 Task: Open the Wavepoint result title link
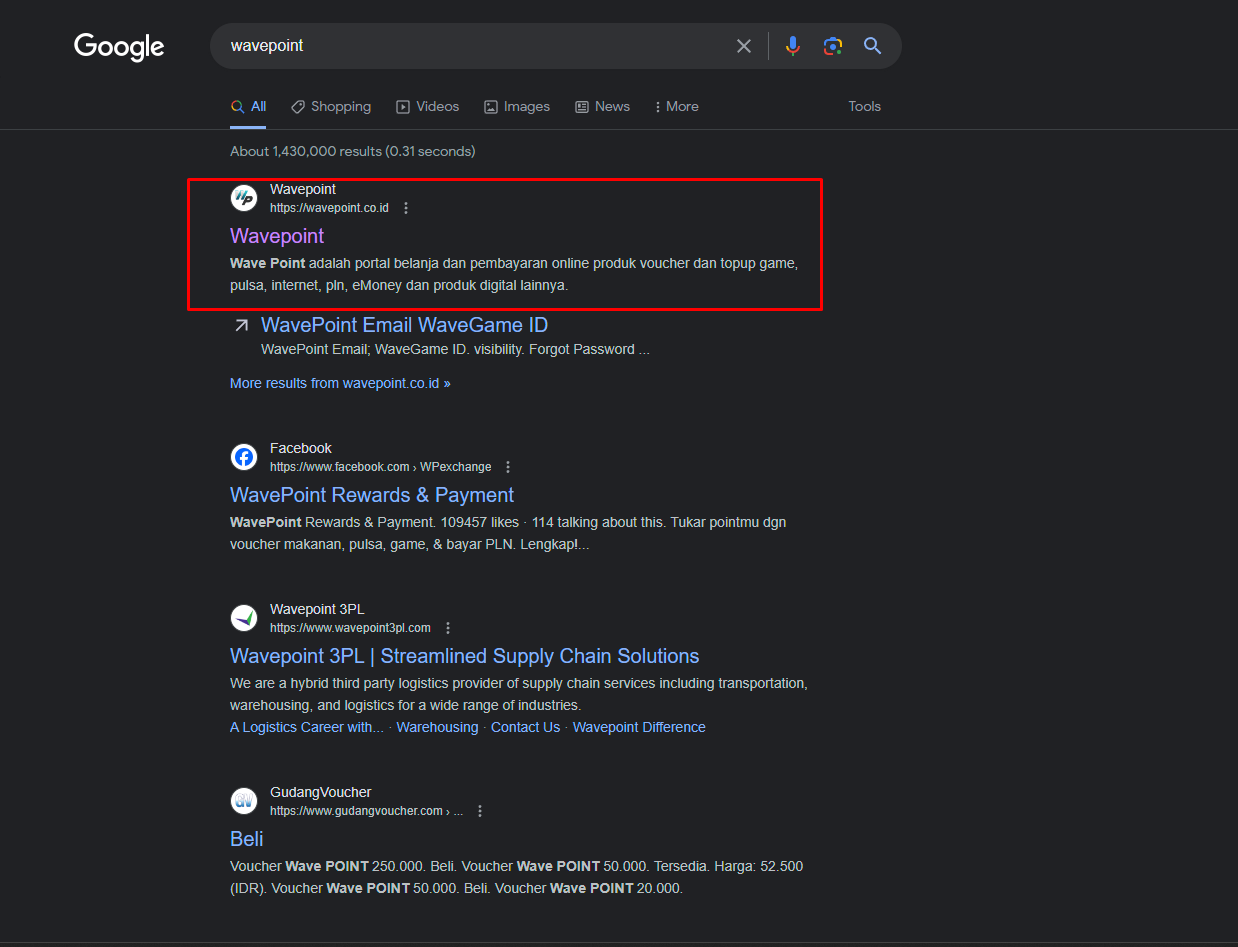[277, 236]
